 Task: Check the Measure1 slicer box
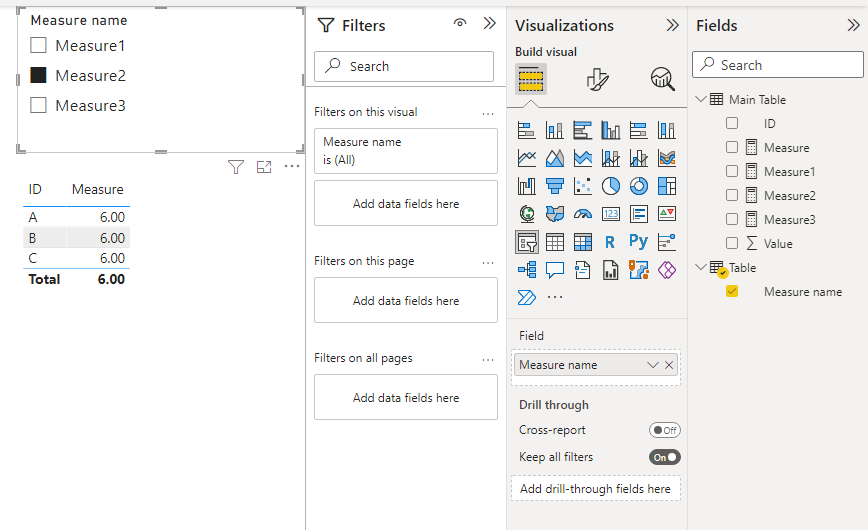tap(38, 45)
